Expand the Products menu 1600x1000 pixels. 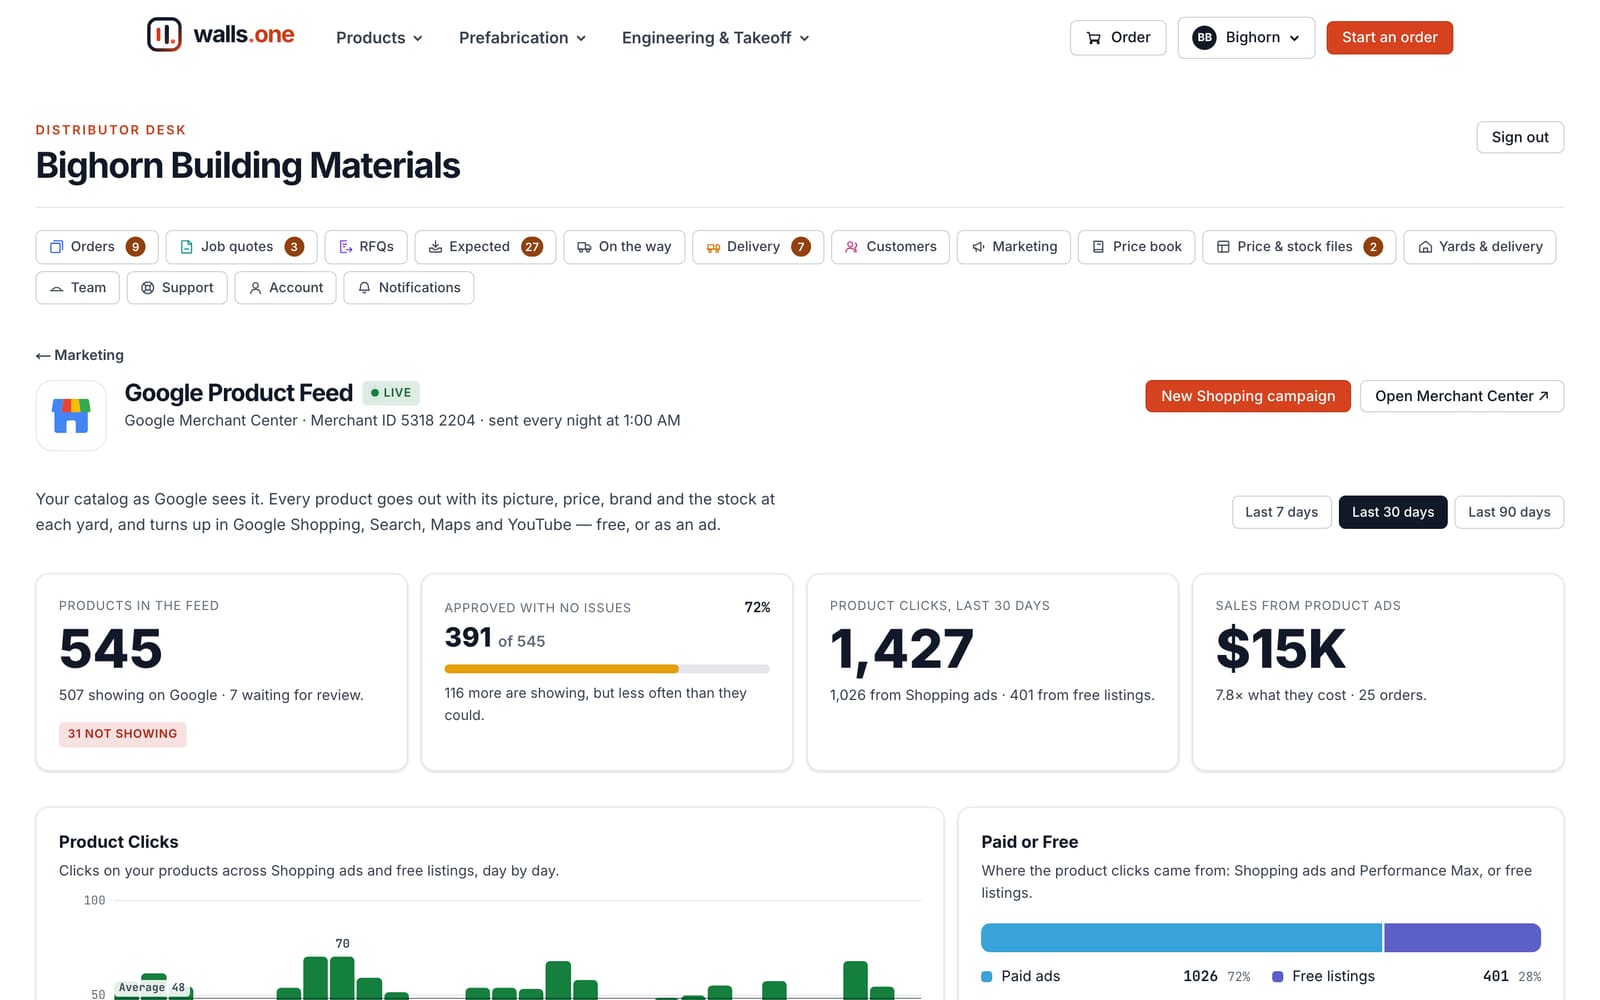[379, 38]
